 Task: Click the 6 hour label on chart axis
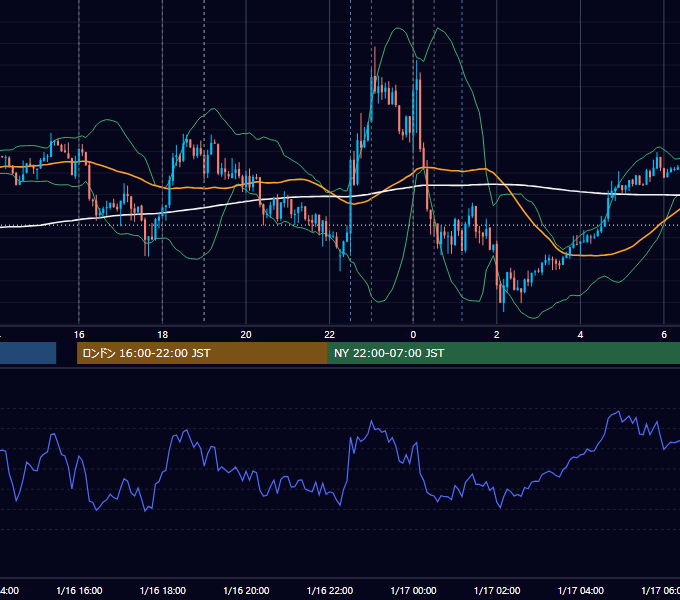[x=664, y=335]
